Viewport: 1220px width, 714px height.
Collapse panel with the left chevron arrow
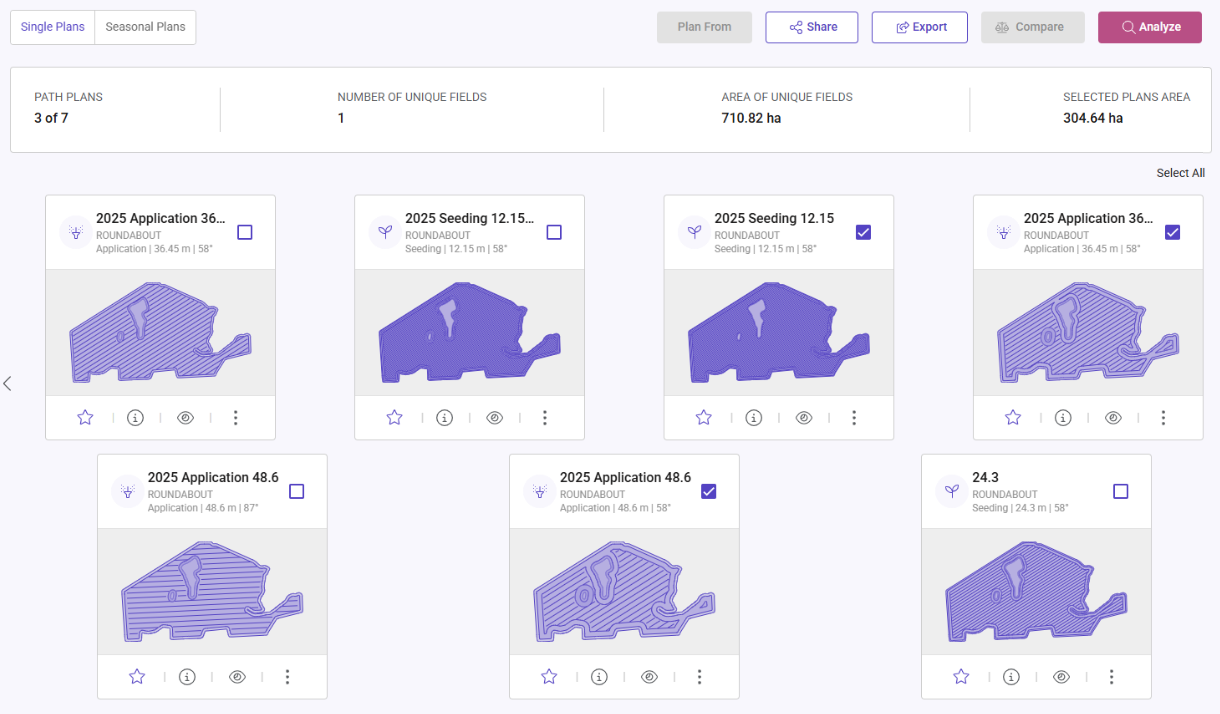(8, 383)
